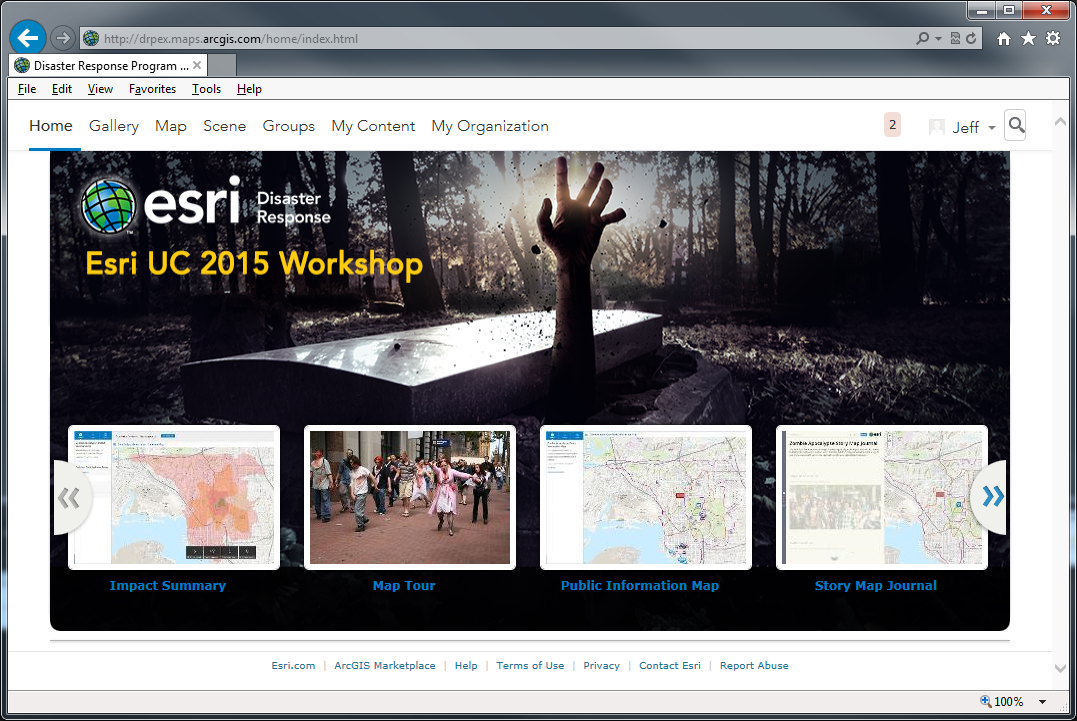
Task: Open the Groups page
Action: click(x=288, y=126)
